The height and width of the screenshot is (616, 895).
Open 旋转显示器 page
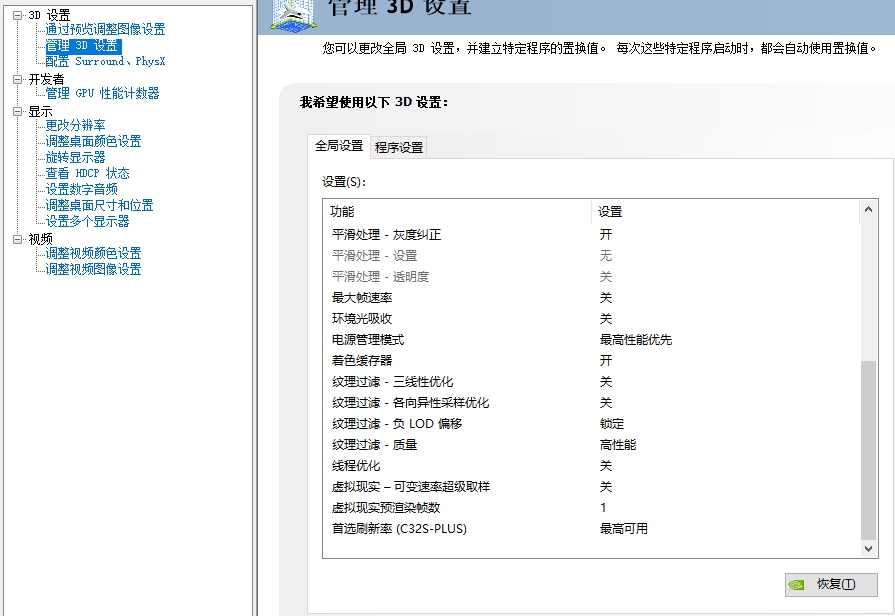point(75,157)
